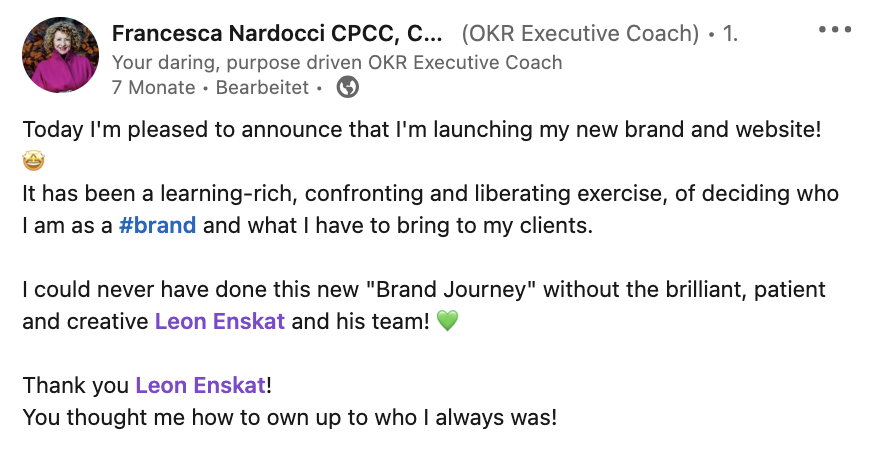
Task: Click the 'Bearbeitet' edited label
Action: coord(262,87)
